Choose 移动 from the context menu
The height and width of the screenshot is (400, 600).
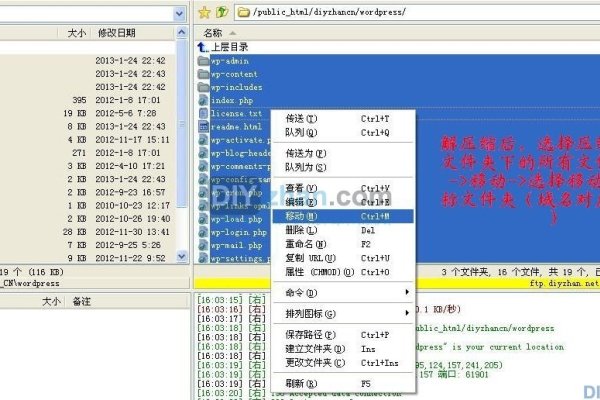coord(344,216)
